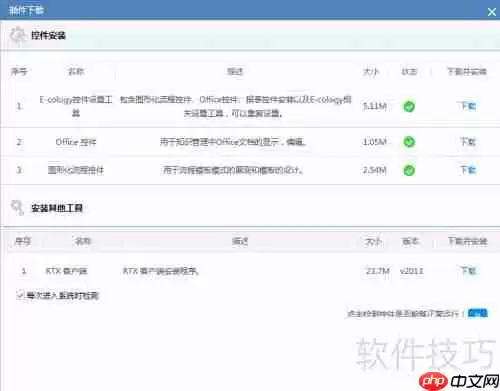
Task: Download the Office 控件 plugin
Action: (x=468, y=142)
